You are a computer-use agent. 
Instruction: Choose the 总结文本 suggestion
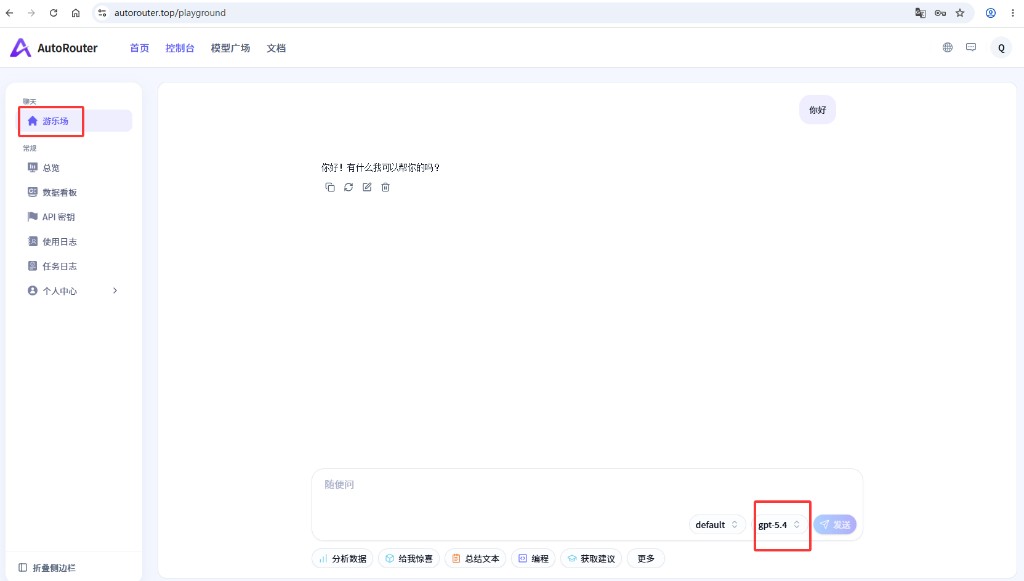475,559
